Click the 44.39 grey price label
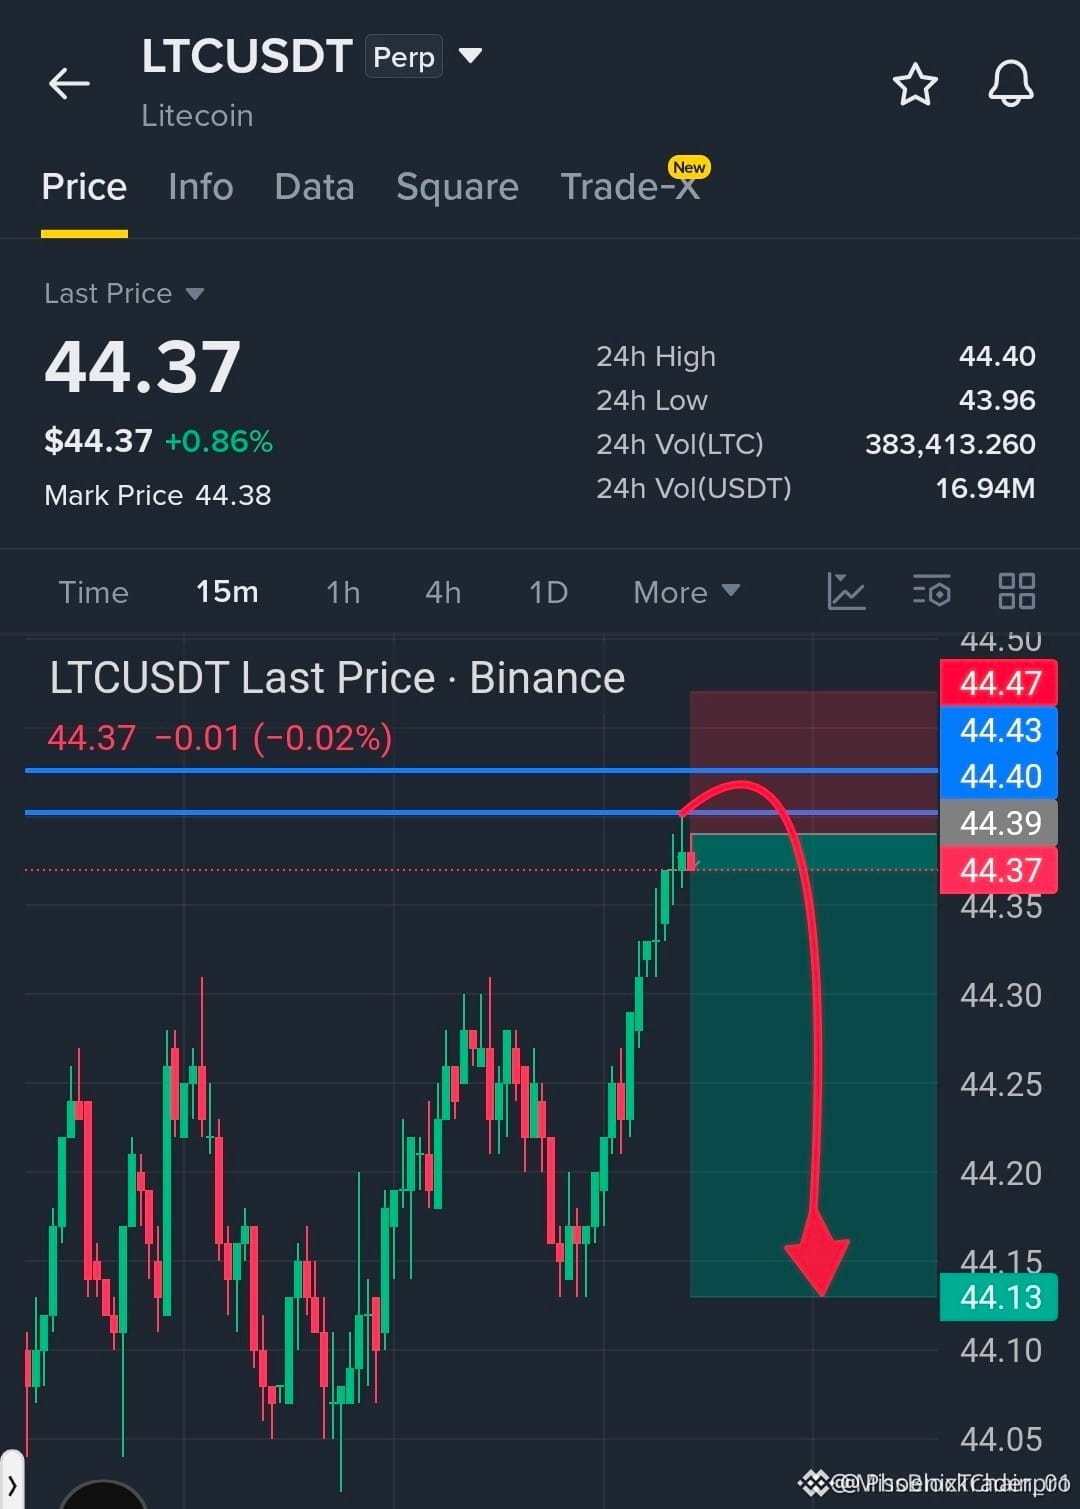 click(x=999, y=823)
